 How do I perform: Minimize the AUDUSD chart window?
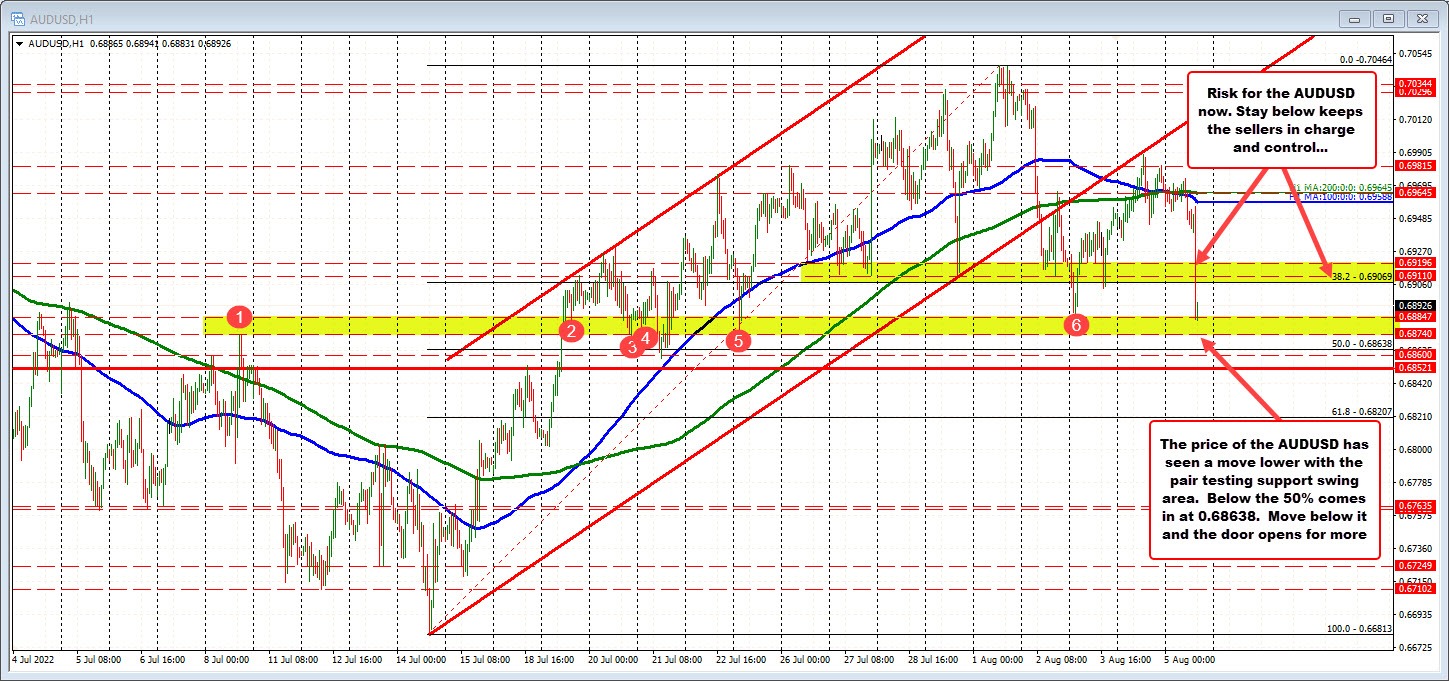click(x=1353, y=18)
